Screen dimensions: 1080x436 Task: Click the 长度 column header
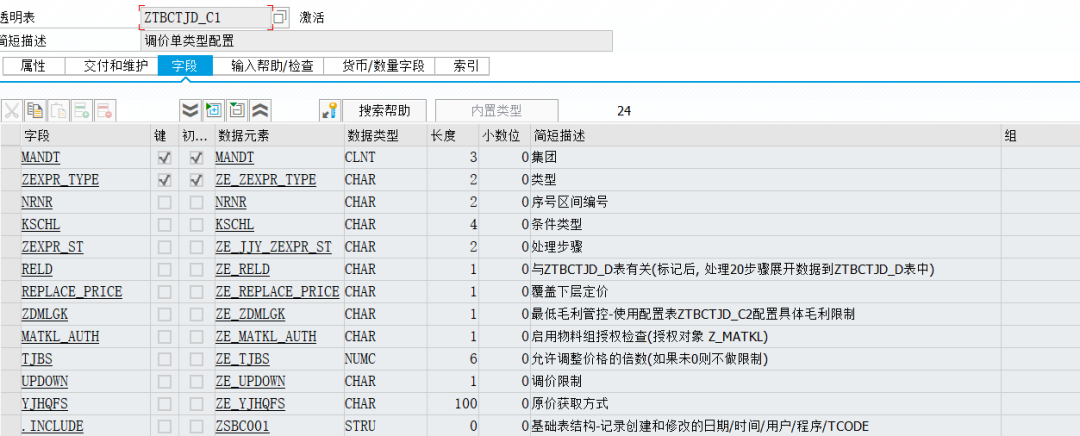pos(453,136)
